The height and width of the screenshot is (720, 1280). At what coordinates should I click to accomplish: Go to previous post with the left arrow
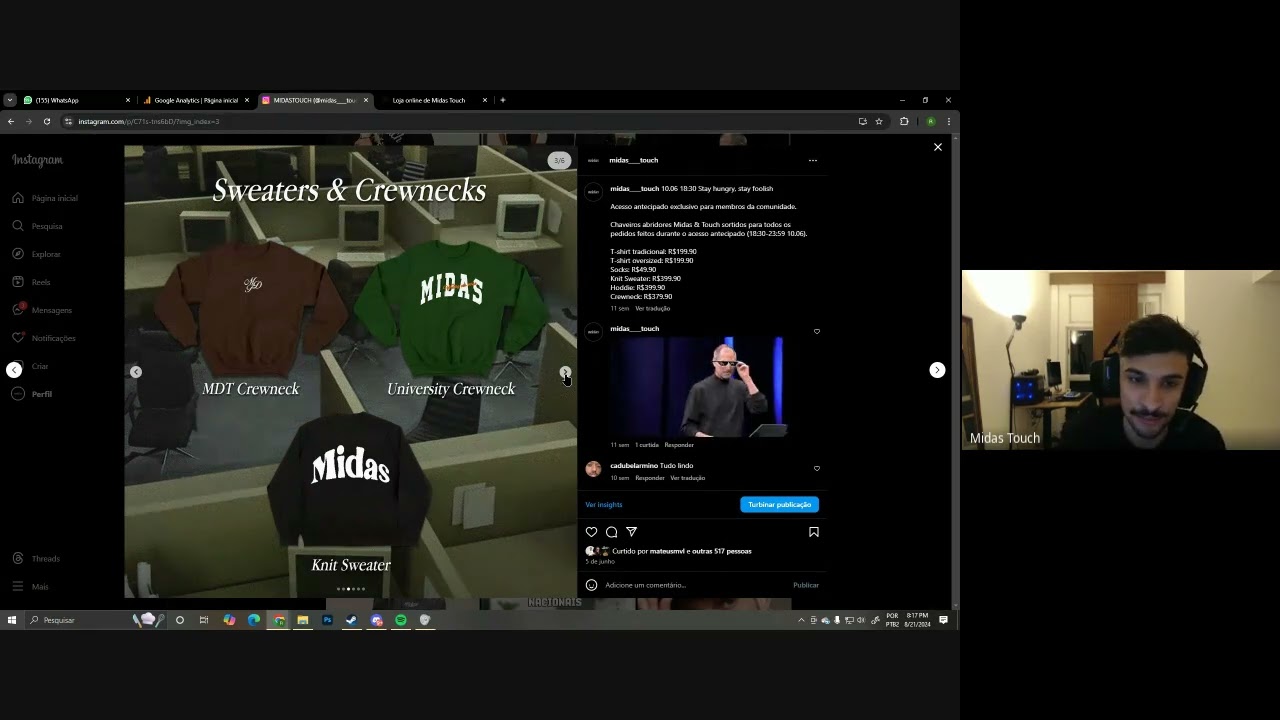click(14, 370)
